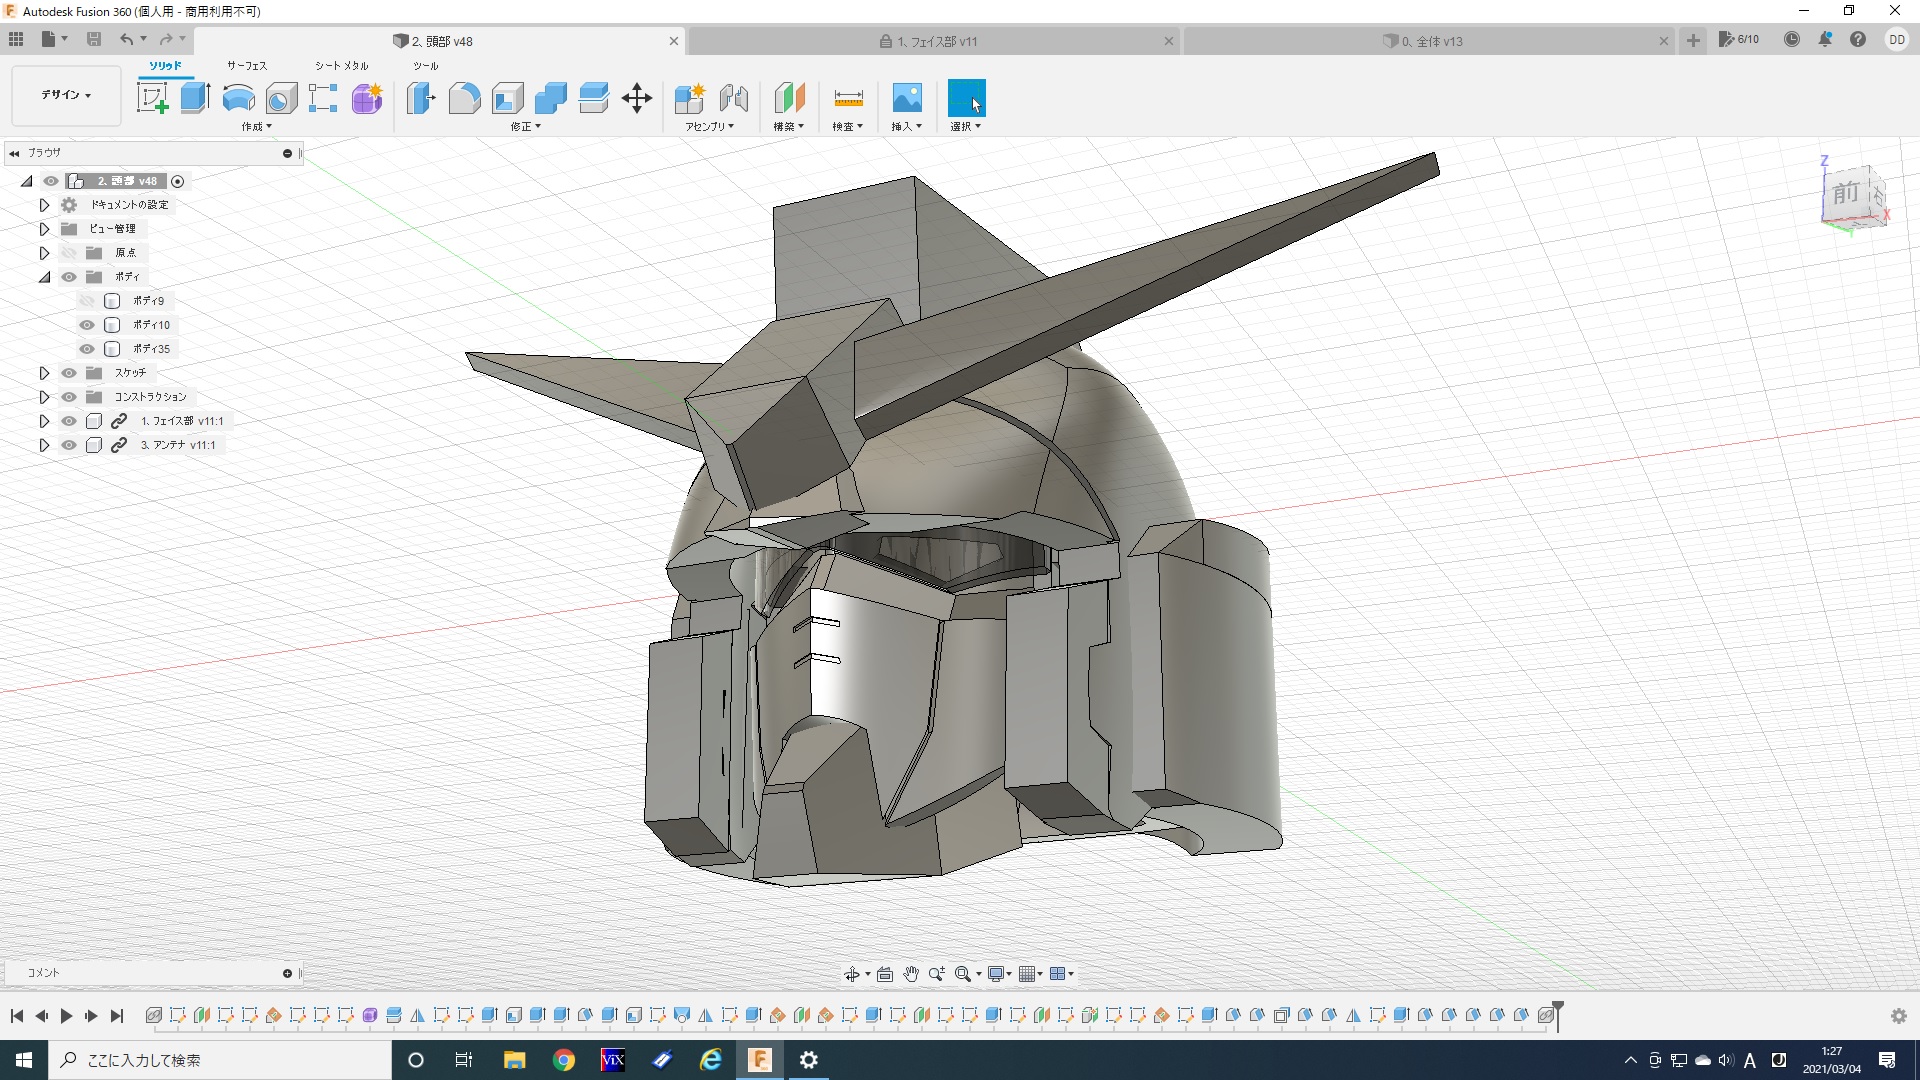Click the Extrude tool icon
This screenshot has height=1080, width=1920.
click(195, 98)
